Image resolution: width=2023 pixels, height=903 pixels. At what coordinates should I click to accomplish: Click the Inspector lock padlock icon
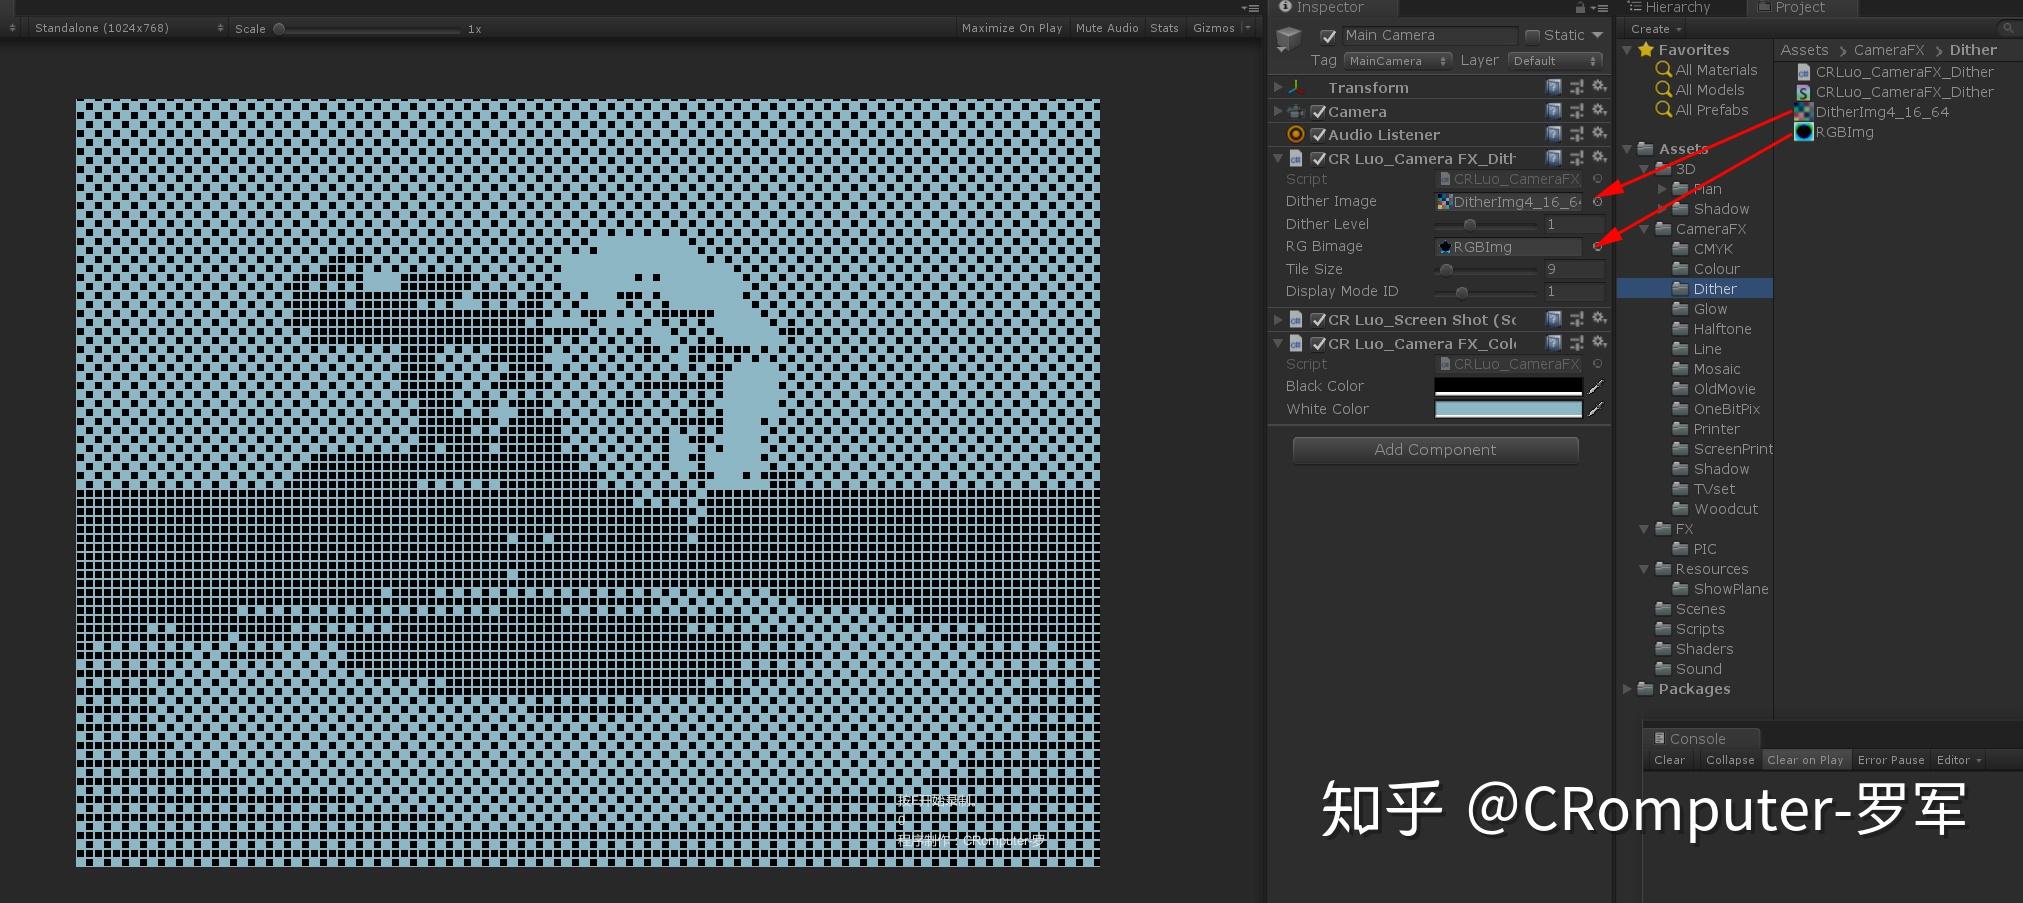[1578, 7]
